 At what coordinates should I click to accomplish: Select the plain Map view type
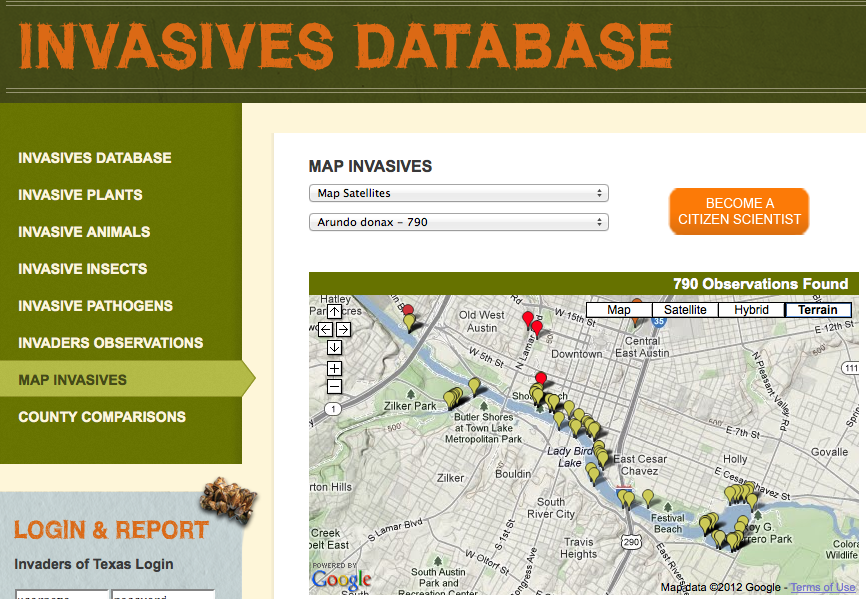click(618, 310)
